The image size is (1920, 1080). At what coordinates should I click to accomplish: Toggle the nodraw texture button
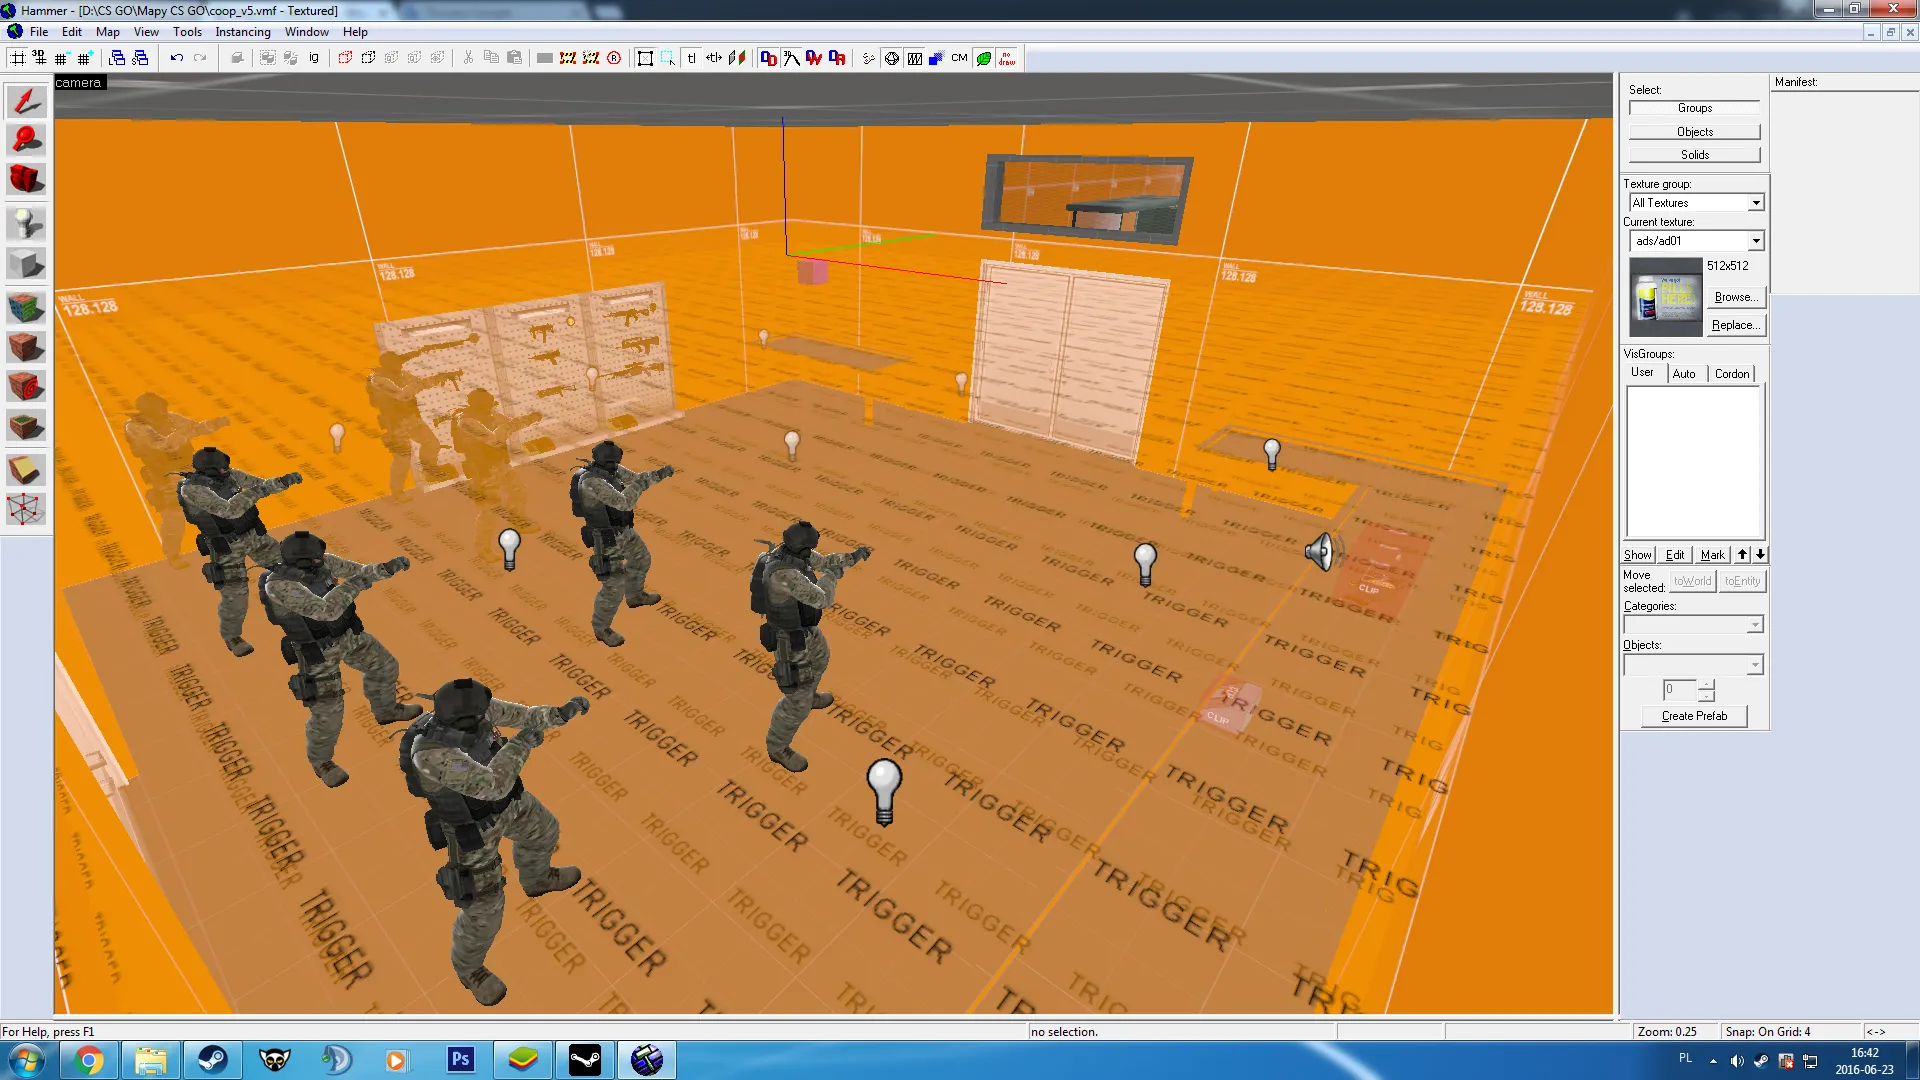tap(1007, 58)
